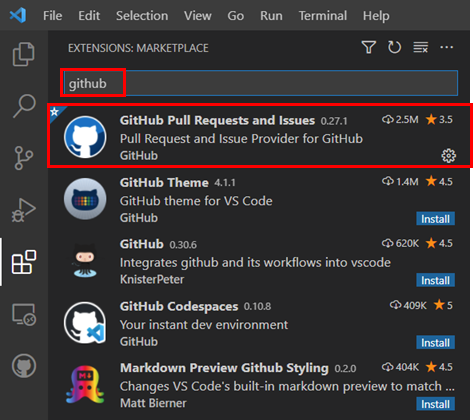Select the GitHub 0.30.6 extension title

click(x=142, y=244)
